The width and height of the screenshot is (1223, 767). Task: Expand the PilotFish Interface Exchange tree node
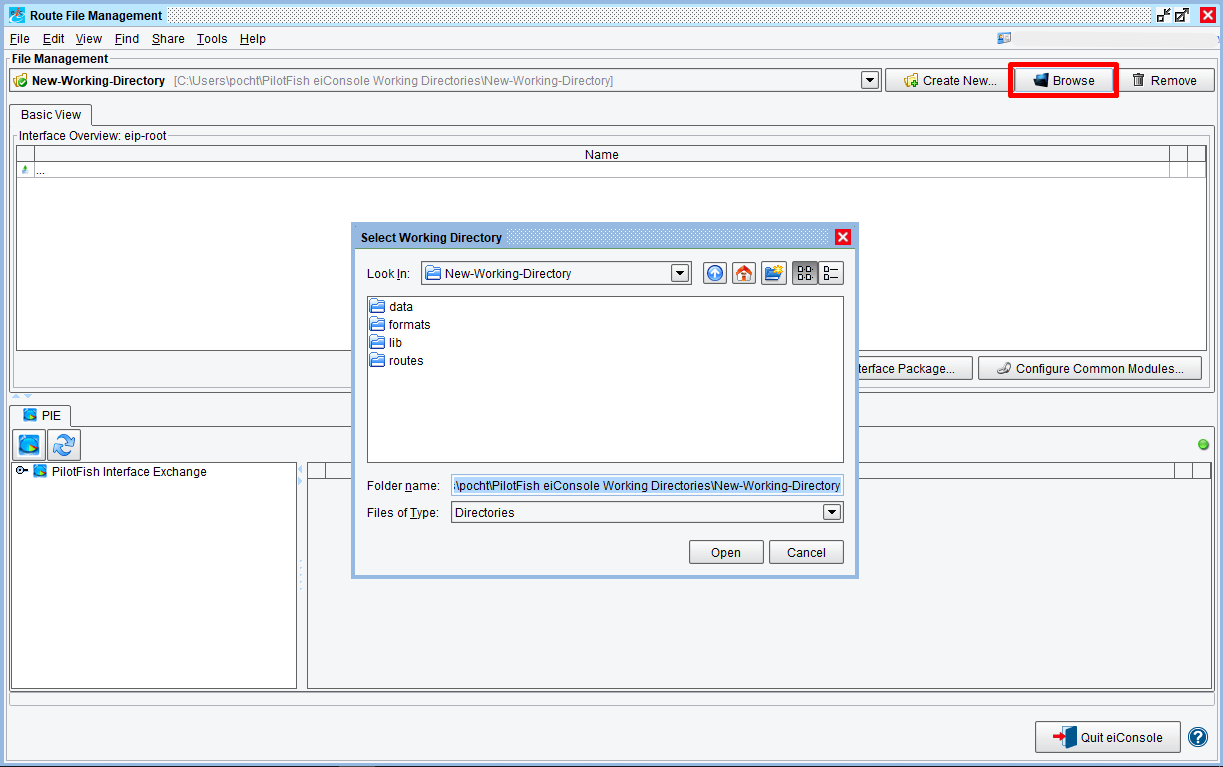[21, 471]
